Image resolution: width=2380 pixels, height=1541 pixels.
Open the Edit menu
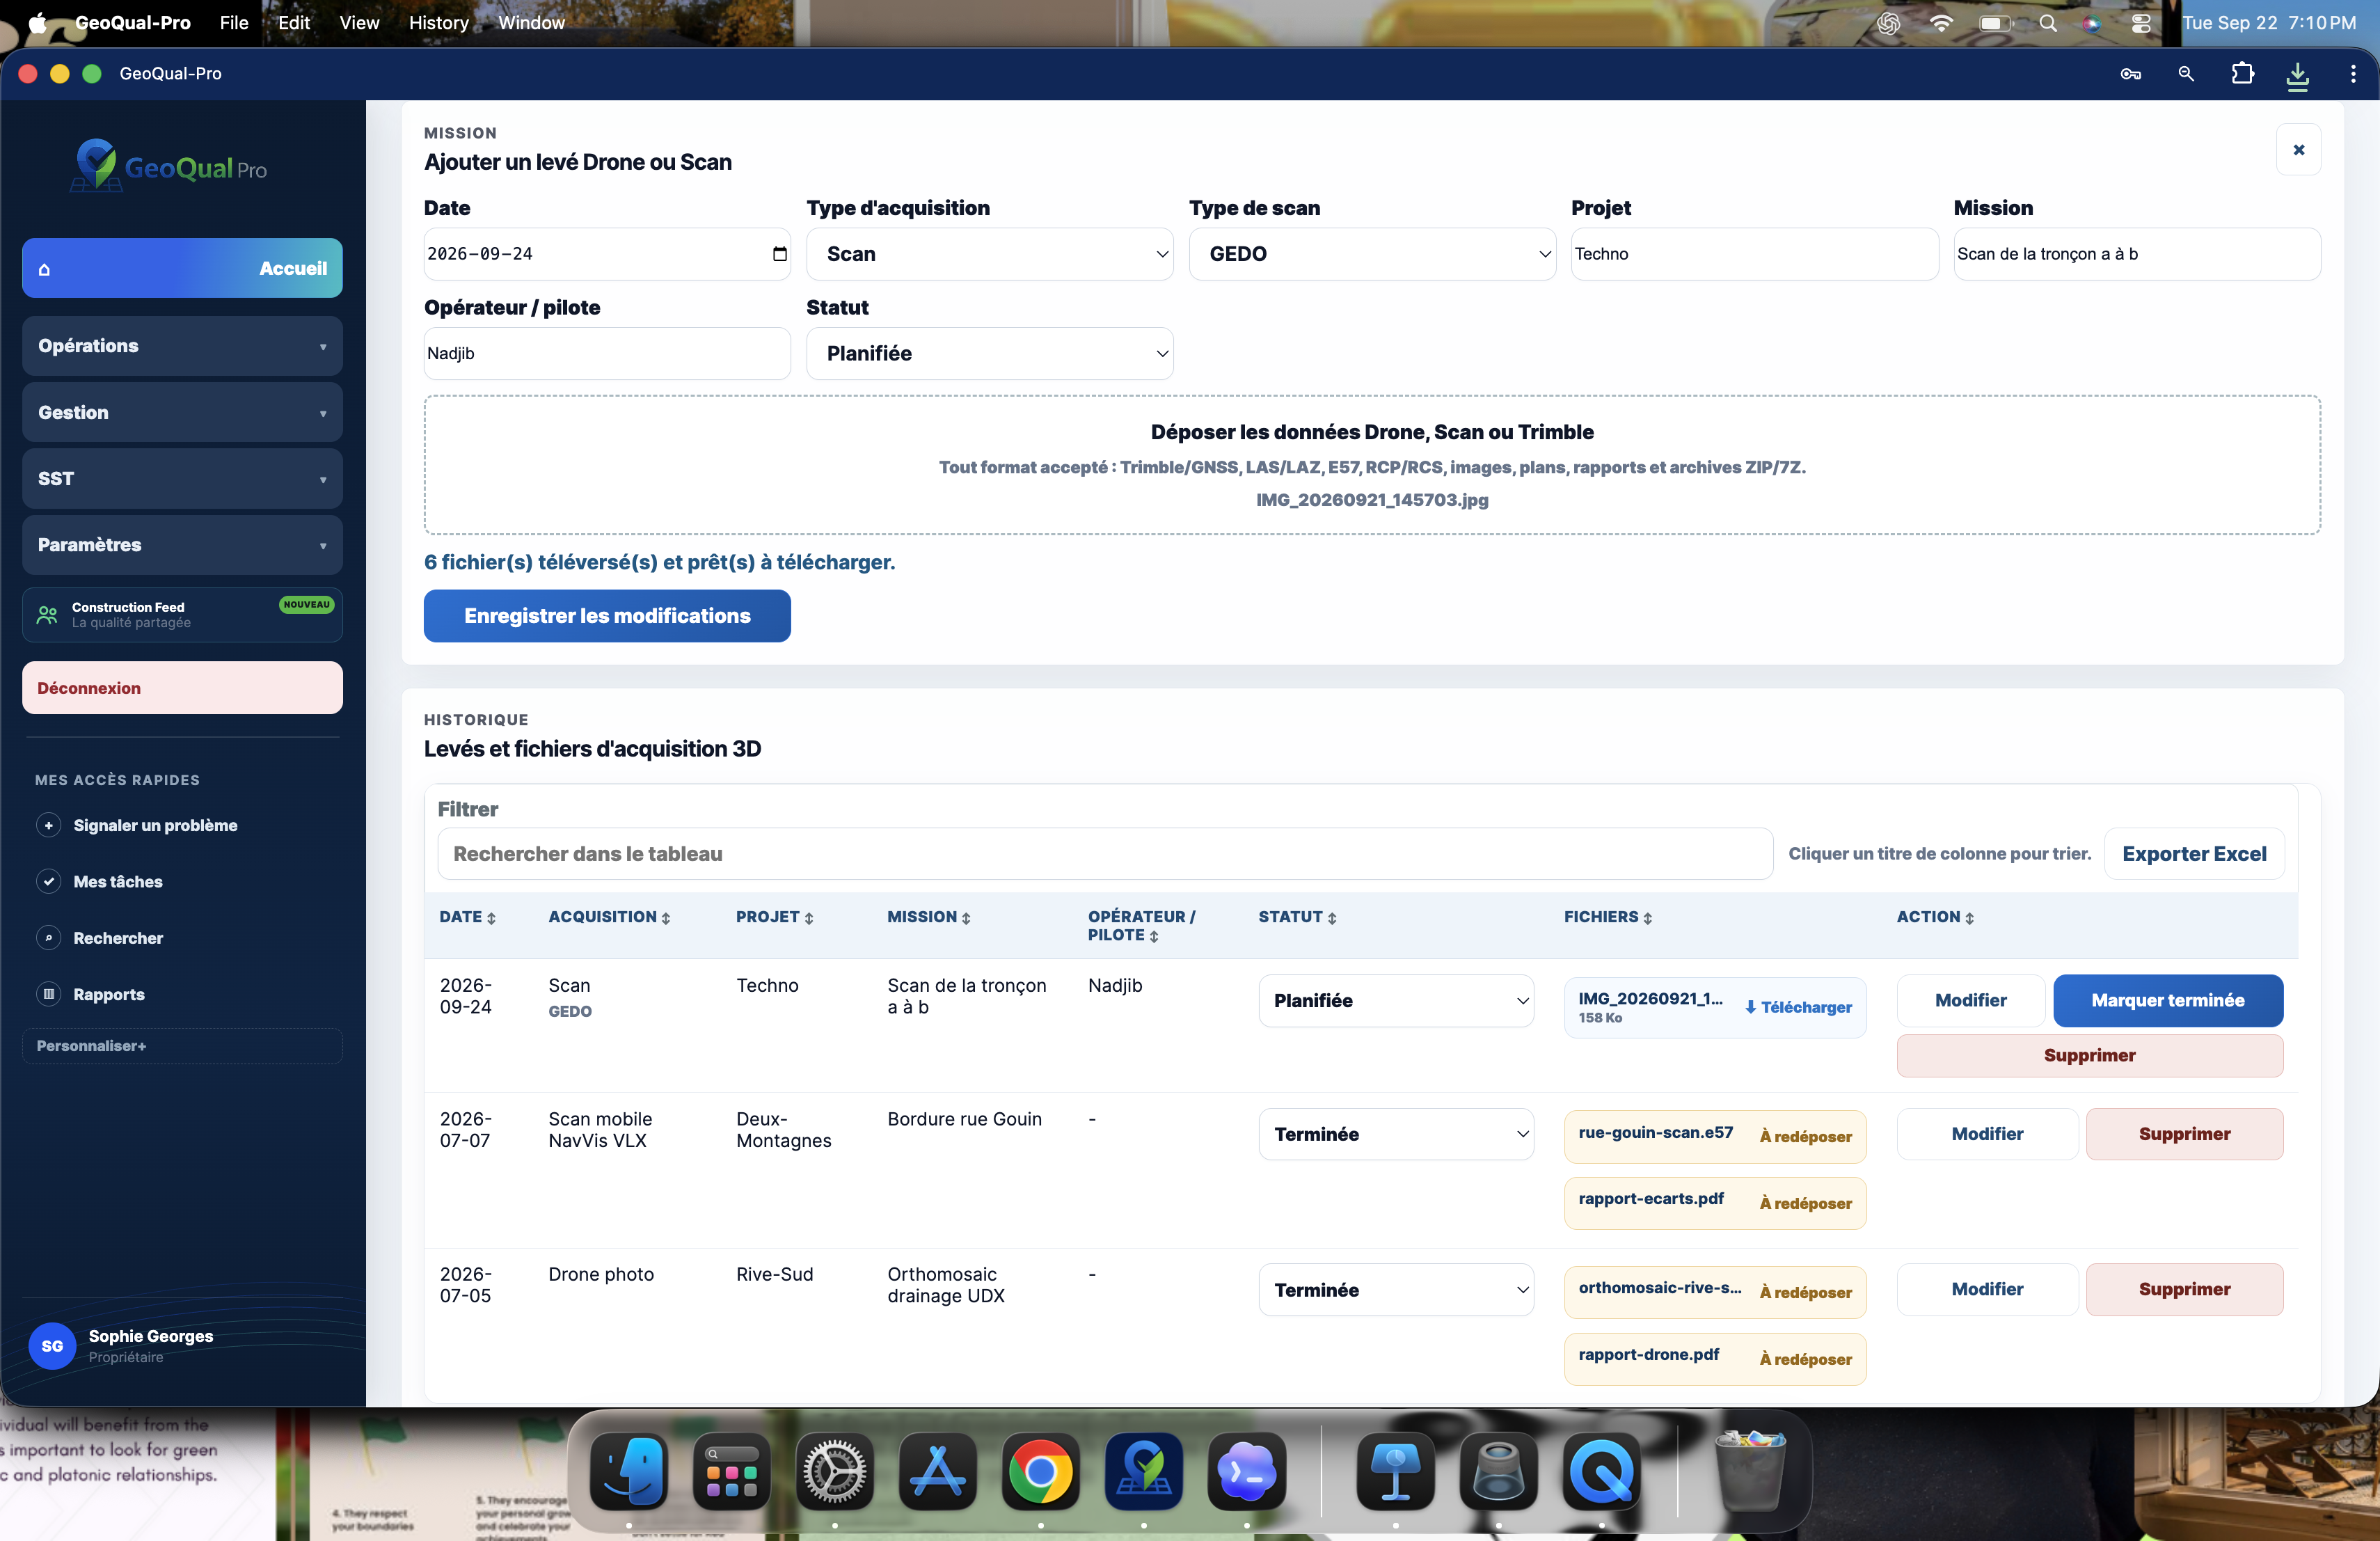point(294,23)
